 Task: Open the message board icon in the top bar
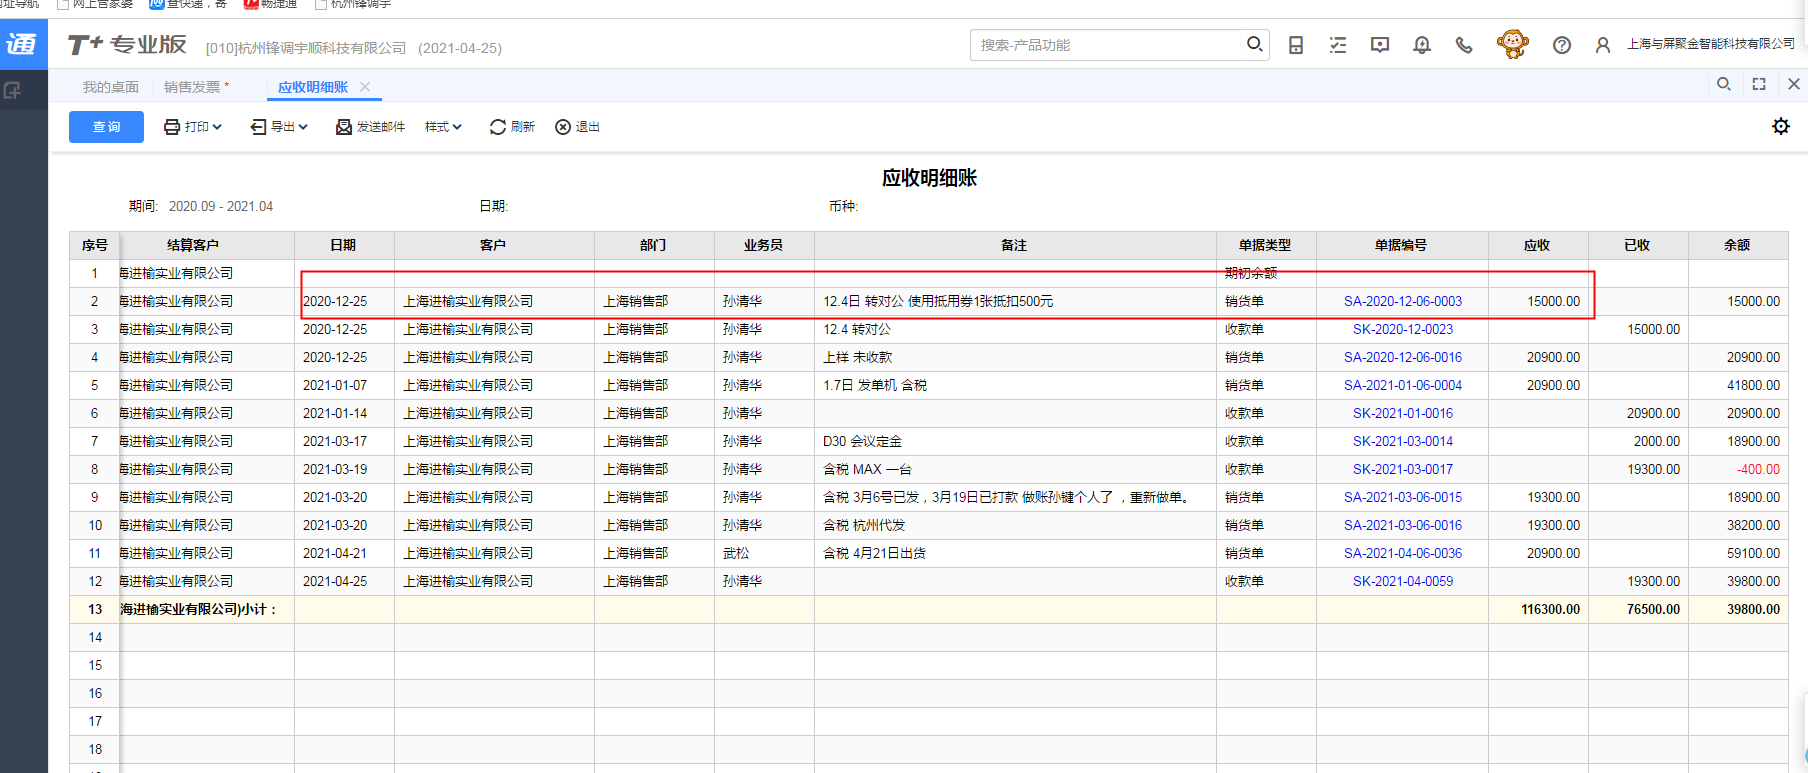click(x=1380, y=45)
